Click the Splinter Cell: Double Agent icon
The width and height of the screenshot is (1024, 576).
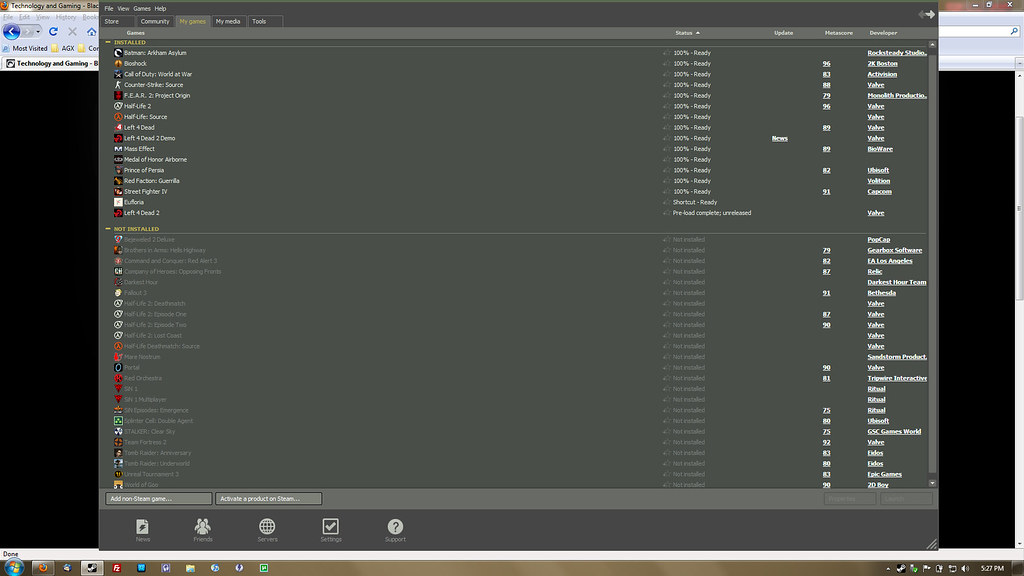118,421
